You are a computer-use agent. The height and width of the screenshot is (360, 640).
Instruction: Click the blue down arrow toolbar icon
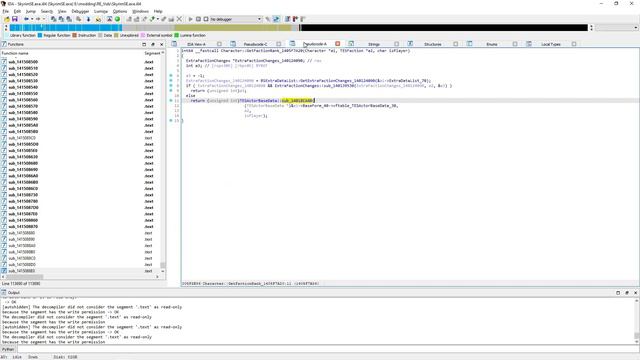coord(88,19)
